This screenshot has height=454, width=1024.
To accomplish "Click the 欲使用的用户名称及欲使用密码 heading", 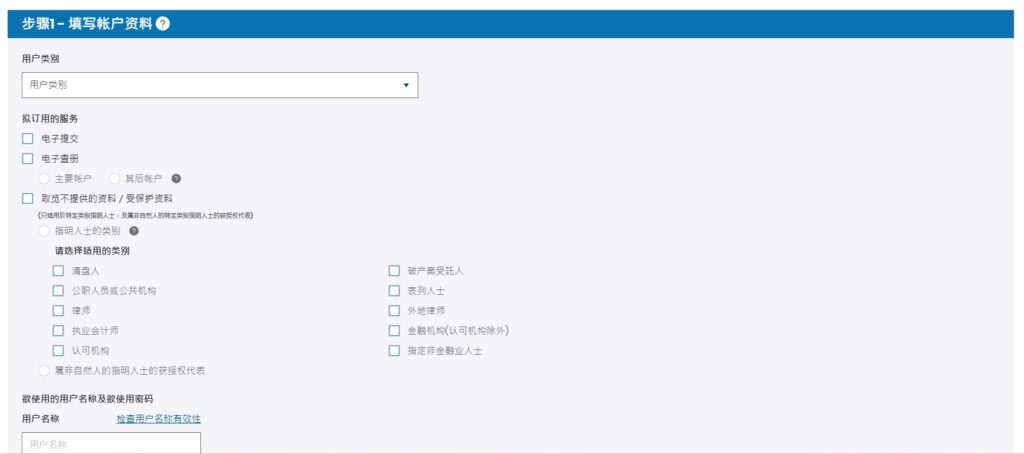I will click(88, 398).
